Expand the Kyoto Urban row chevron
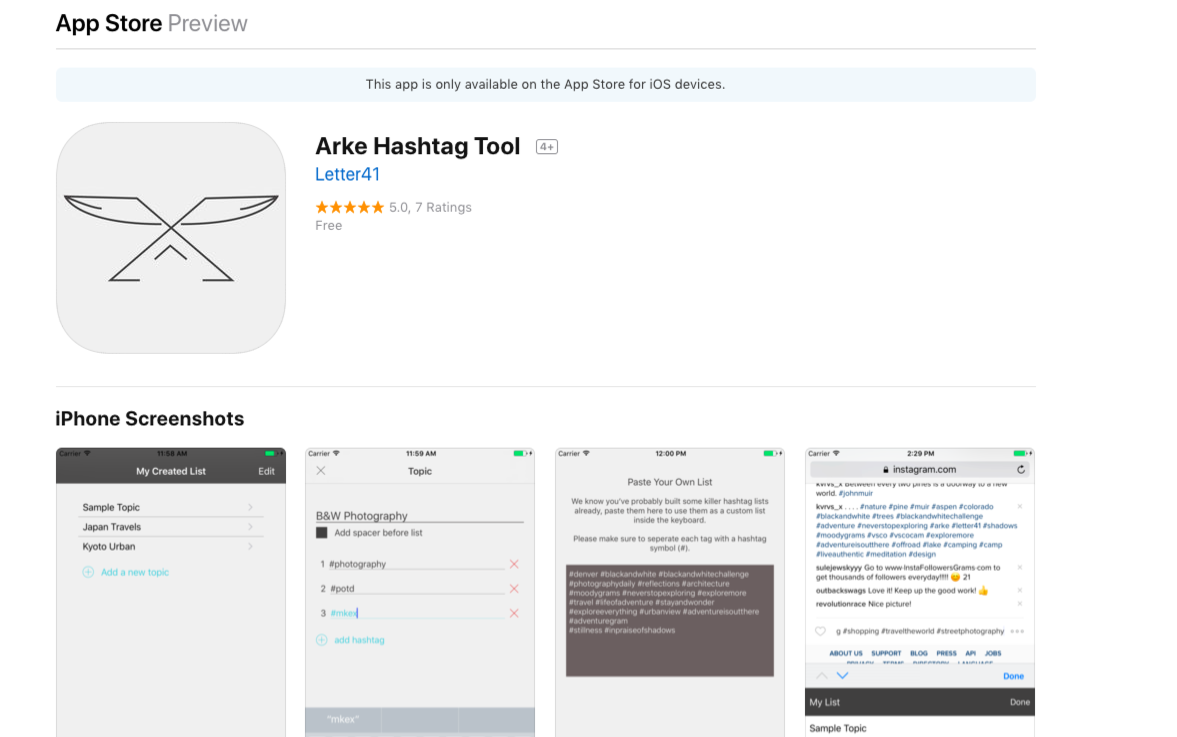Screen dimensions: 1177x737 coord(250,546)
